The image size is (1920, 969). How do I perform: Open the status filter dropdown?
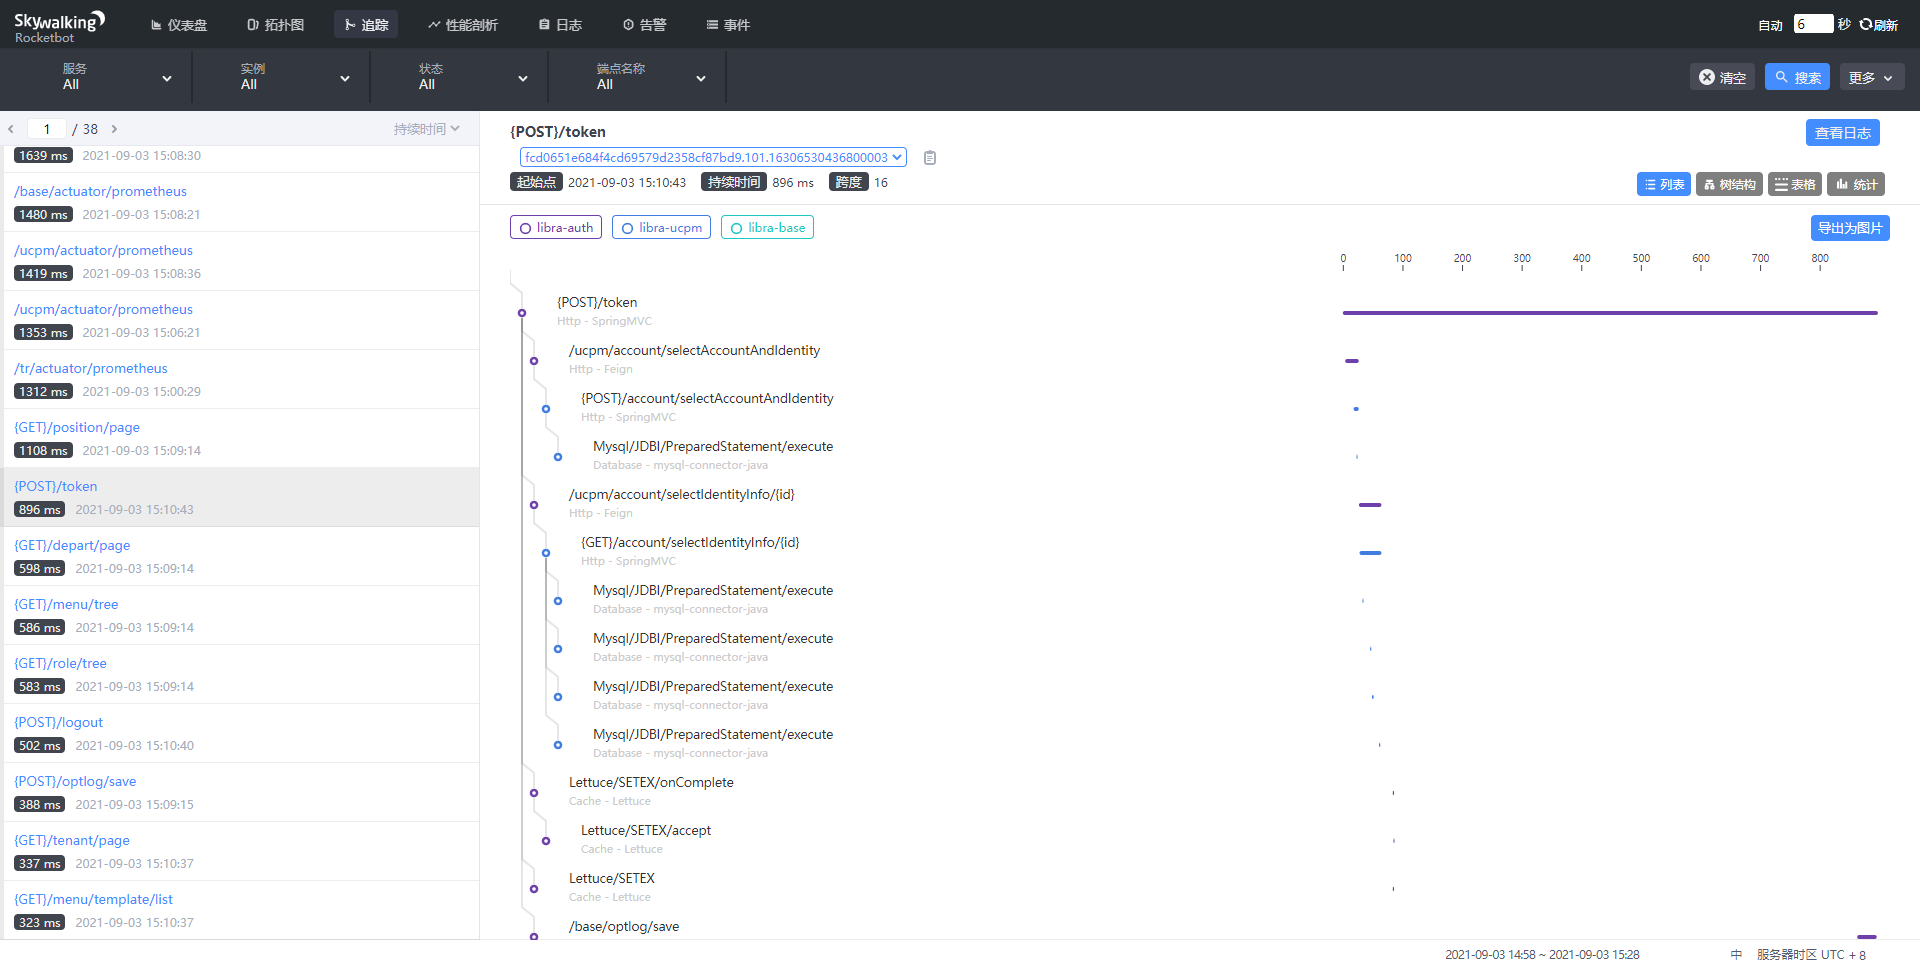coord(473,77)
